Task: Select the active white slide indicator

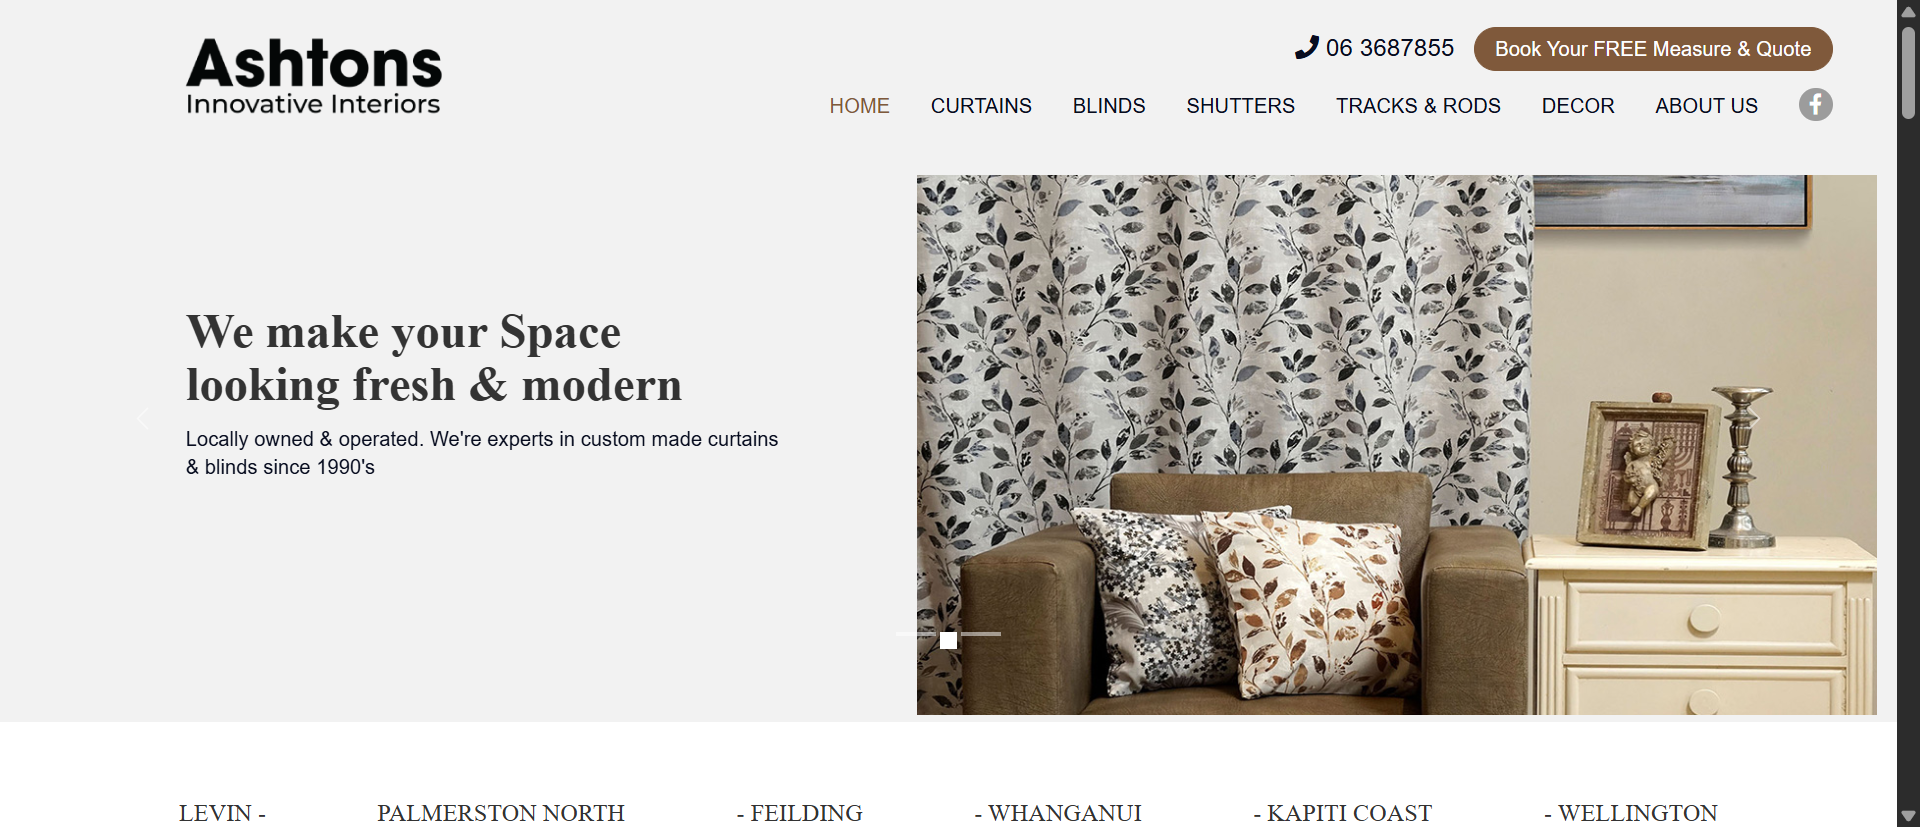Action: point(948,640)
